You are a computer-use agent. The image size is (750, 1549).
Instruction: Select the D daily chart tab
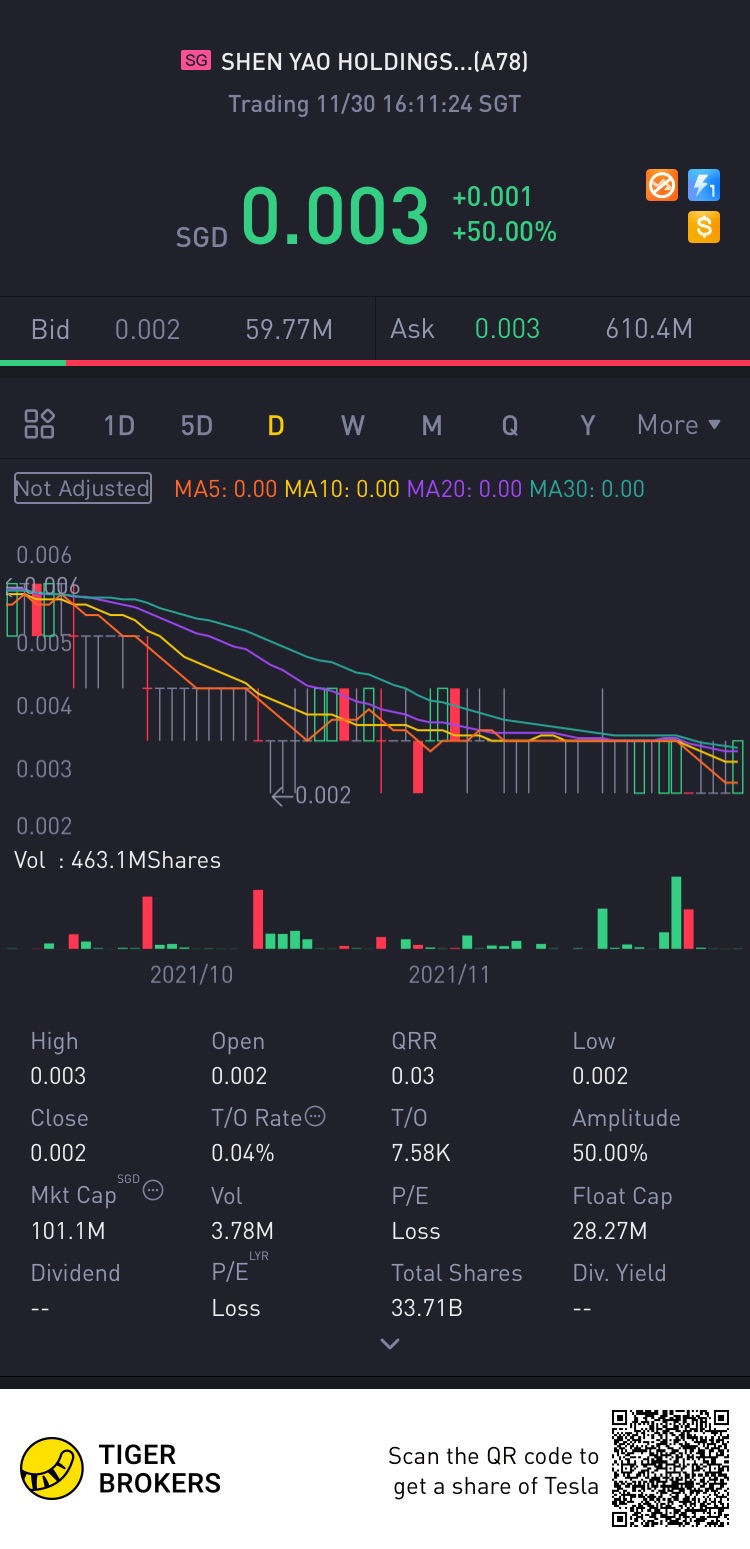coord(276,425)
